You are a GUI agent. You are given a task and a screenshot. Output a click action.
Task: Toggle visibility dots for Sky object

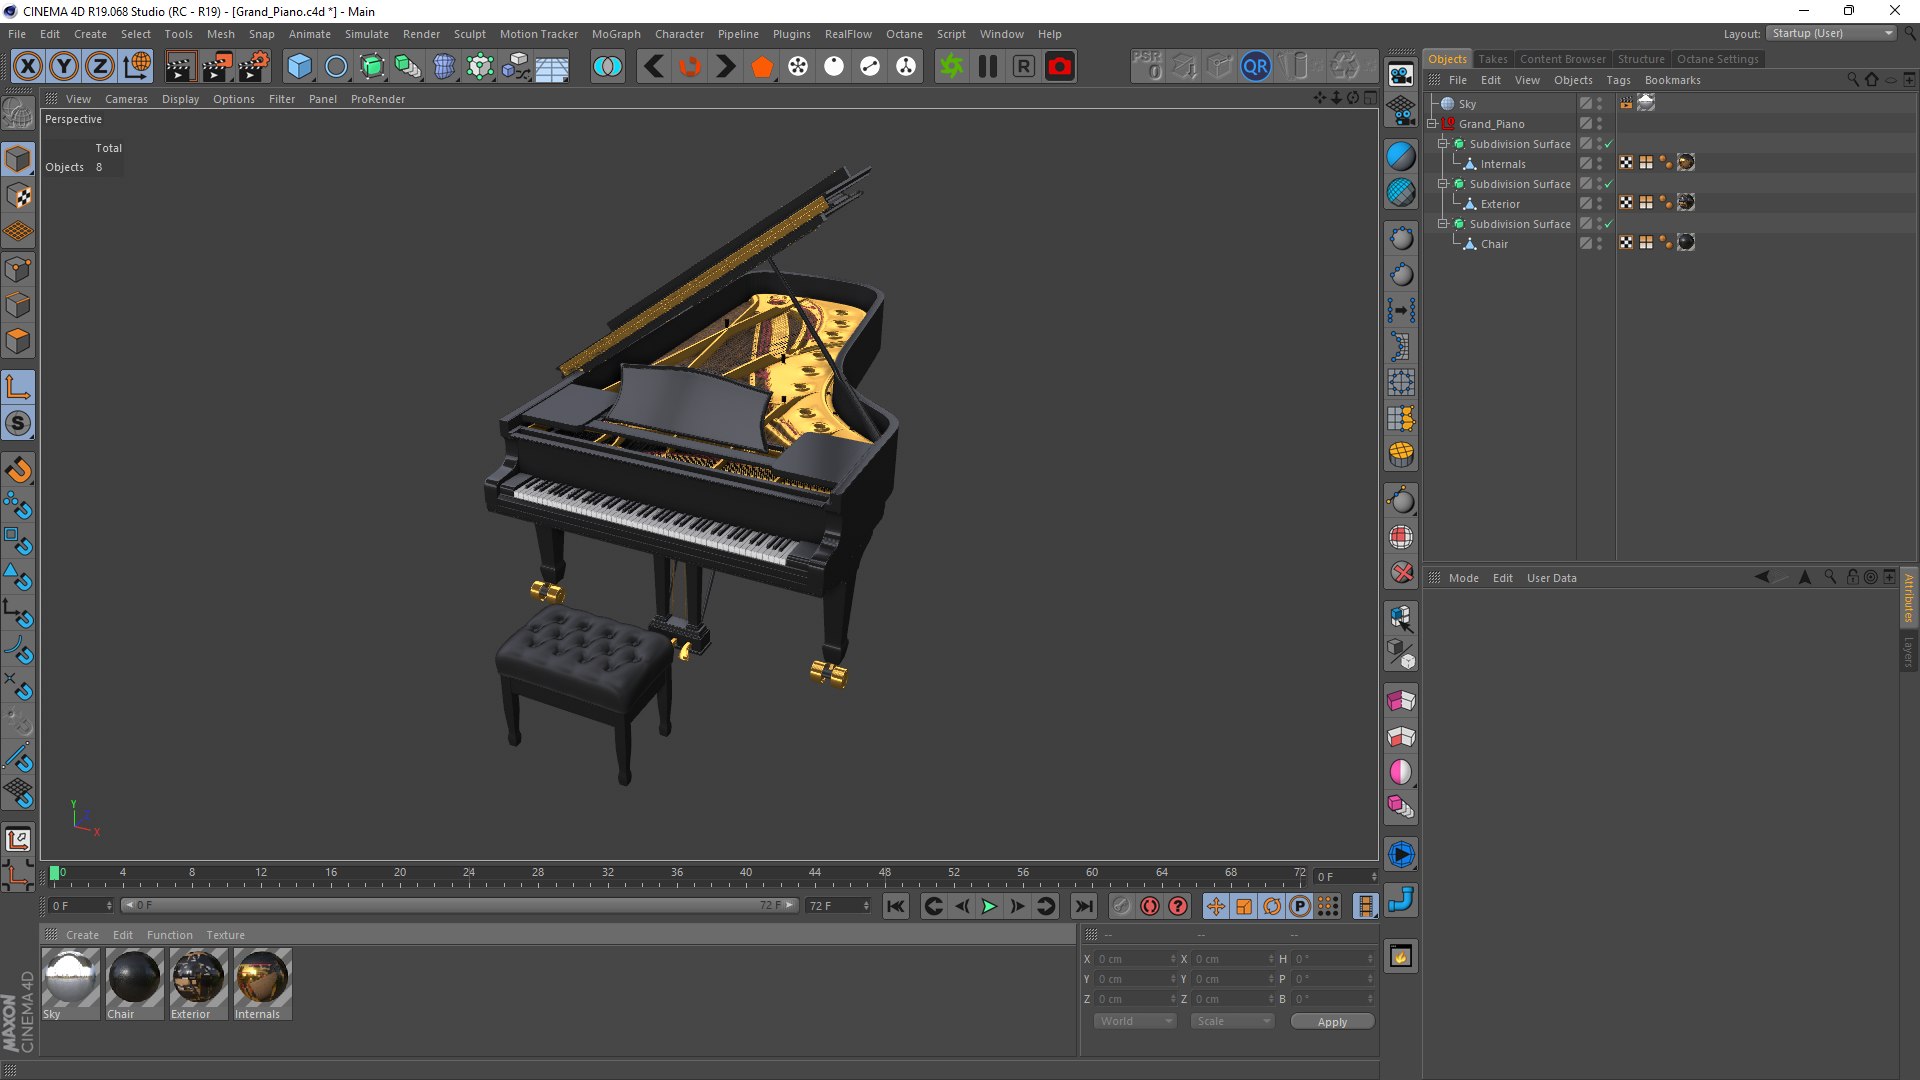[x=1599, y=104]
